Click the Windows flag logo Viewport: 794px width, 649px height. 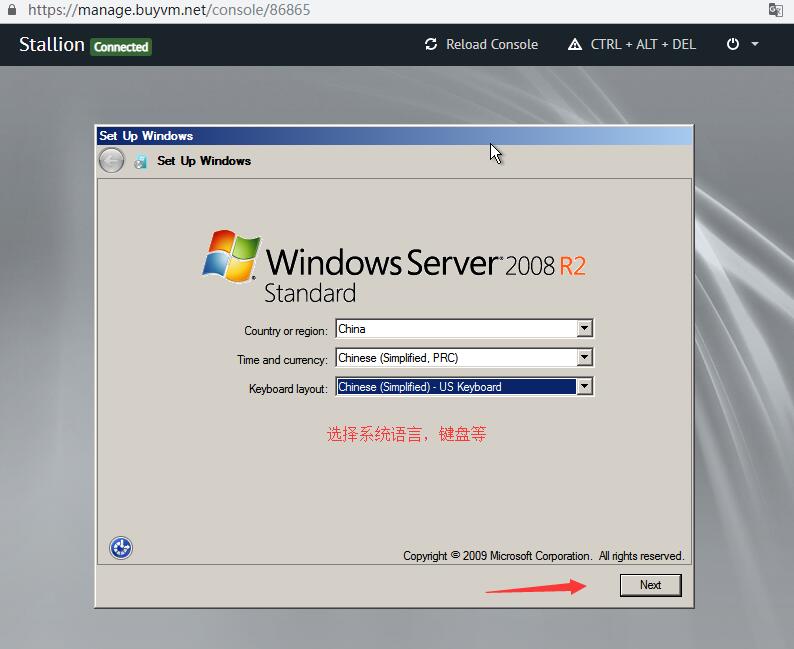[x=231, y=256]
